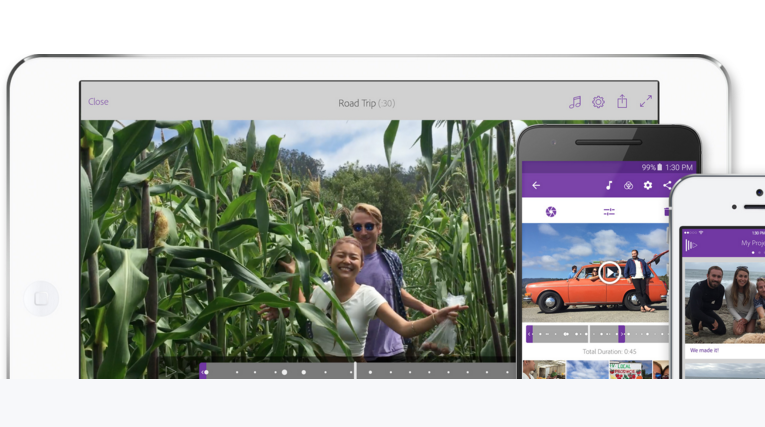Tap the back arrow on Android phone
Screen dimensions: 765x427
(x=536, y=185)
